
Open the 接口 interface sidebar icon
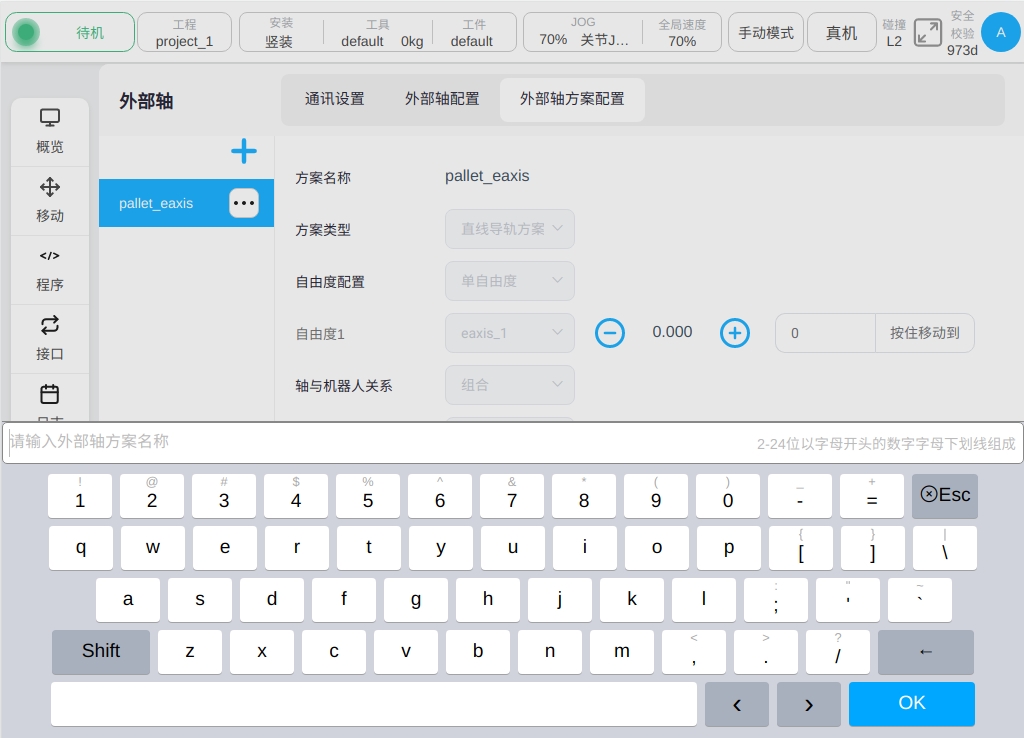(50, 339)
